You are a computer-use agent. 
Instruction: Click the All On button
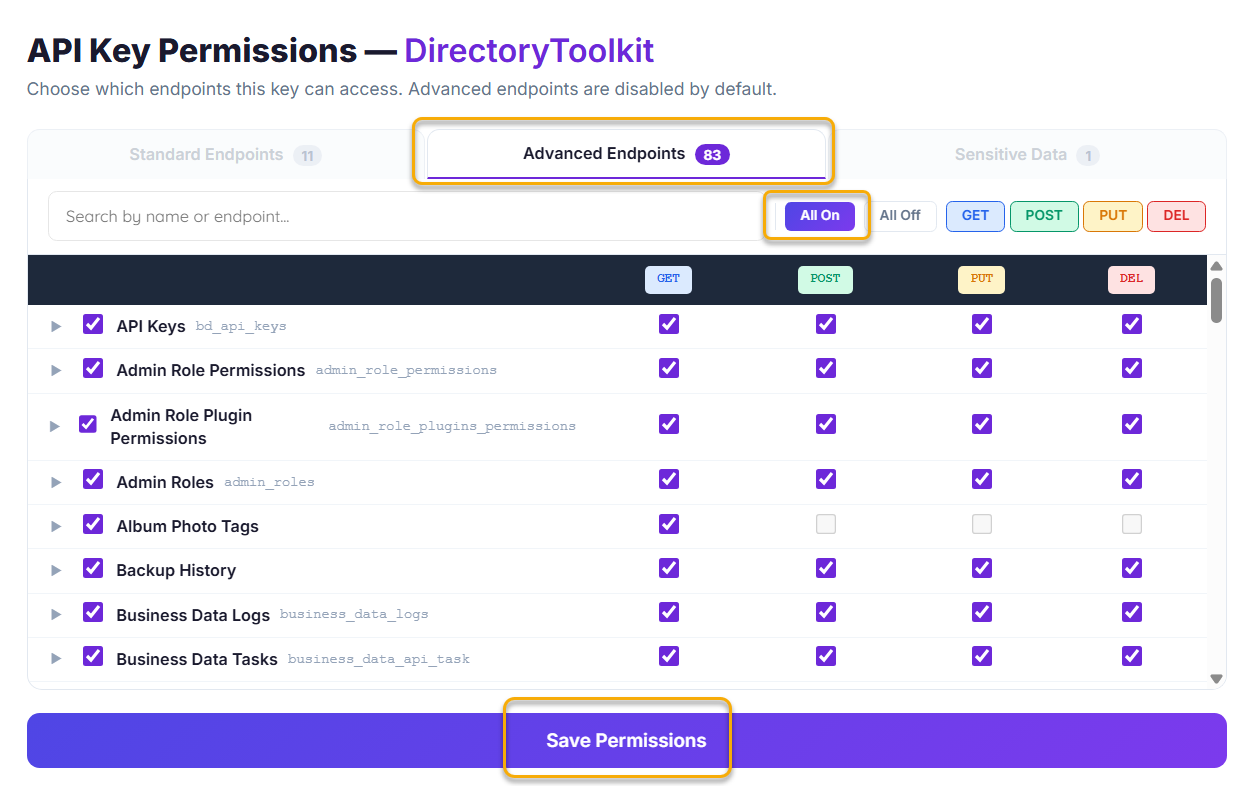coord(820,216)
